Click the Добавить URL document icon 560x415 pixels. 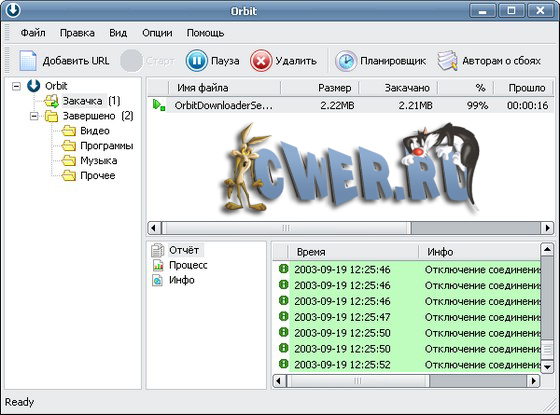(28, 60)
